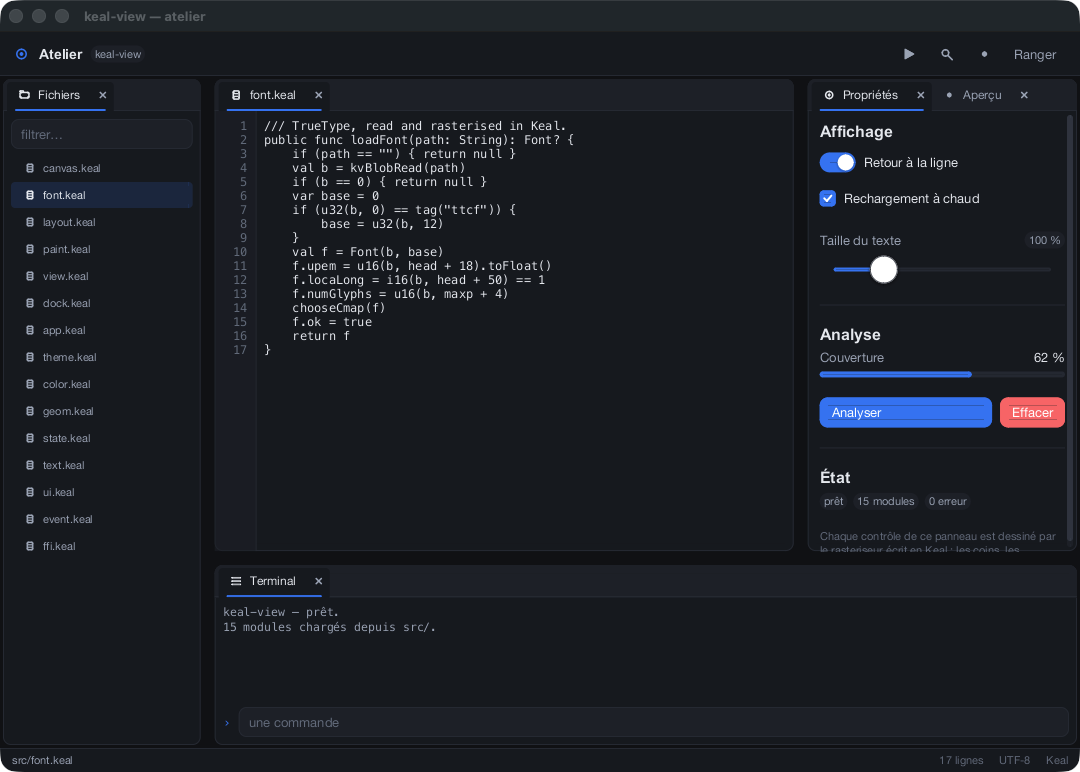Click the file icon next to dock.keal
Image resolution: width=1080 pixels, height=772 pixels.
click(30, 303)
